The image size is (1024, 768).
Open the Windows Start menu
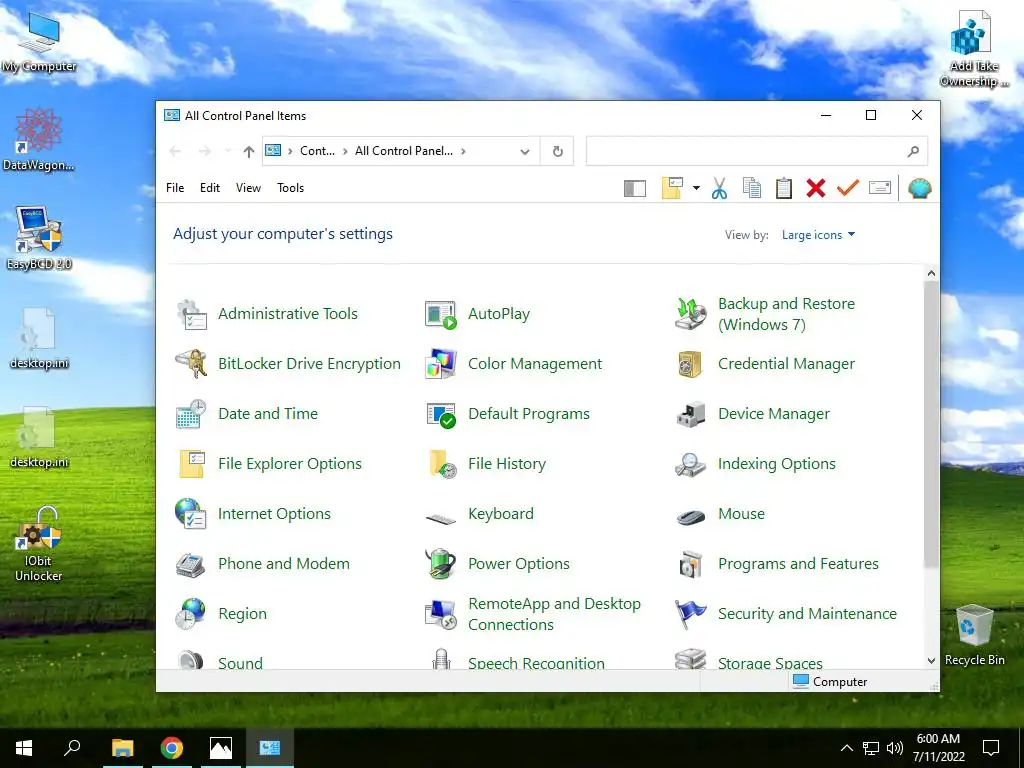24,748
